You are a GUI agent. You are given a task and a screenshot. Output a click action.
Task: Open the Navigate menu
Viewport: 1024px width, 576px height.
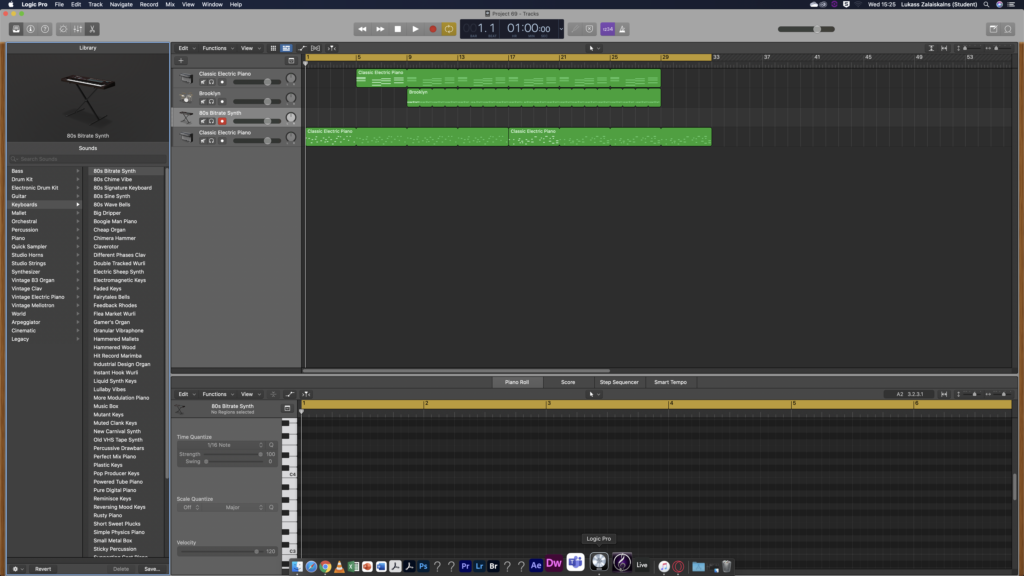point(121,5)
